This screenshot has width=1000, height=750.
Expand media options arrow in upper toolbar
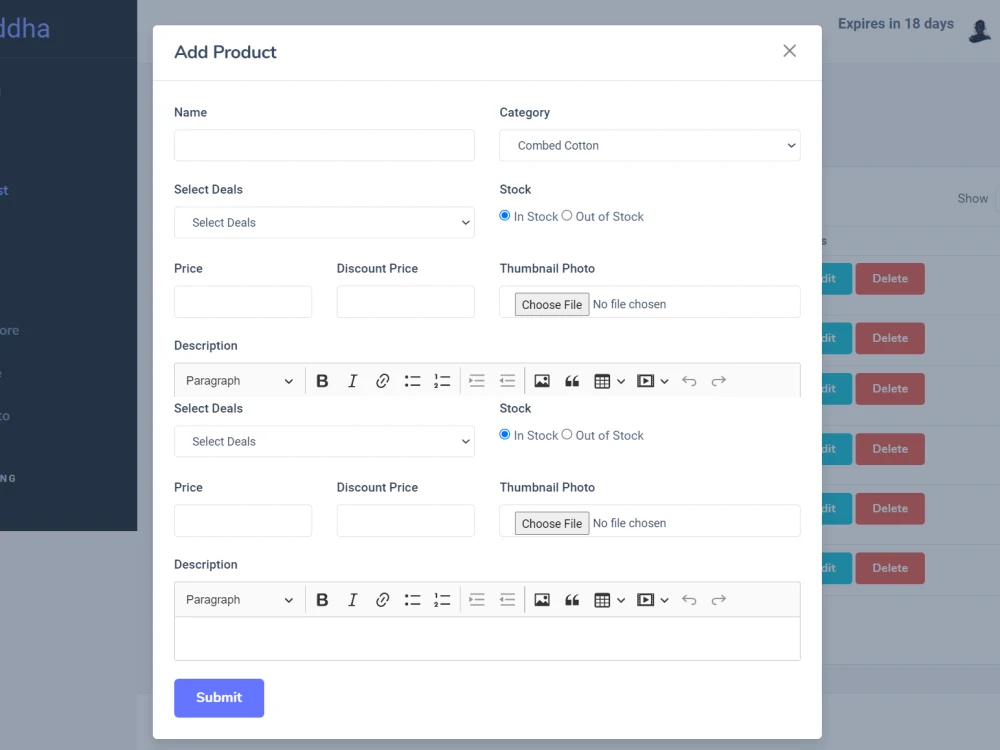pos(664,381)
